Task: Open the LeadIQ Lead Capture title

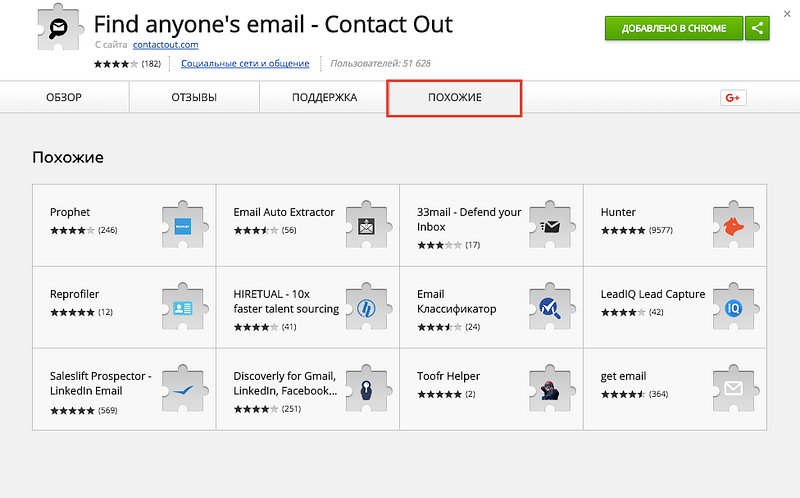Action: [653, 294]
